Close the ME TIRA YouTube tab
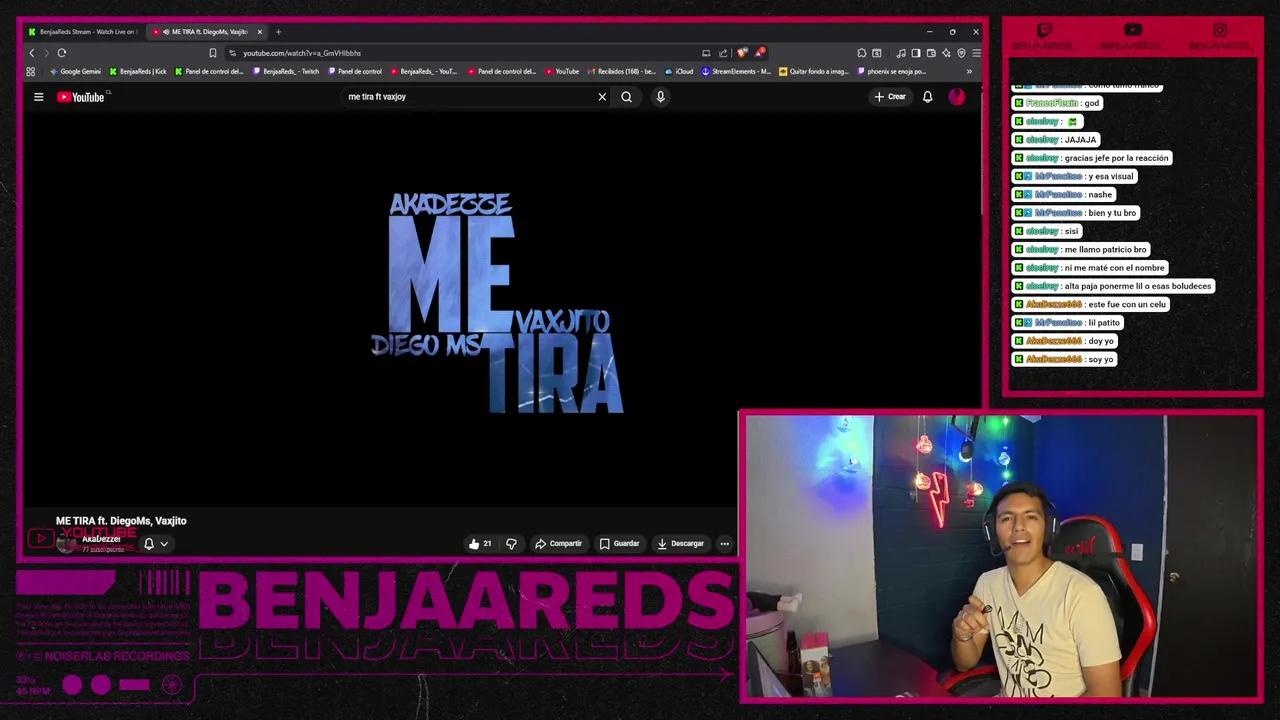This screenshot has width=1280, height=720. point(259,32)
